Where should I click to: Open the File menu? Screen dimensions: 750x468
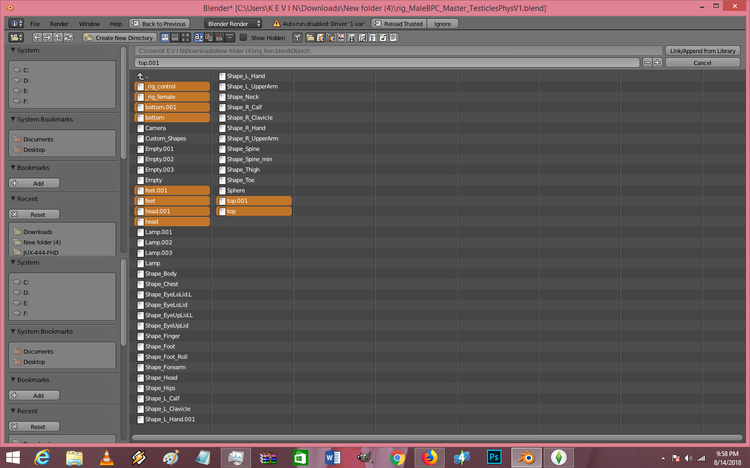(x=35, y=23)
